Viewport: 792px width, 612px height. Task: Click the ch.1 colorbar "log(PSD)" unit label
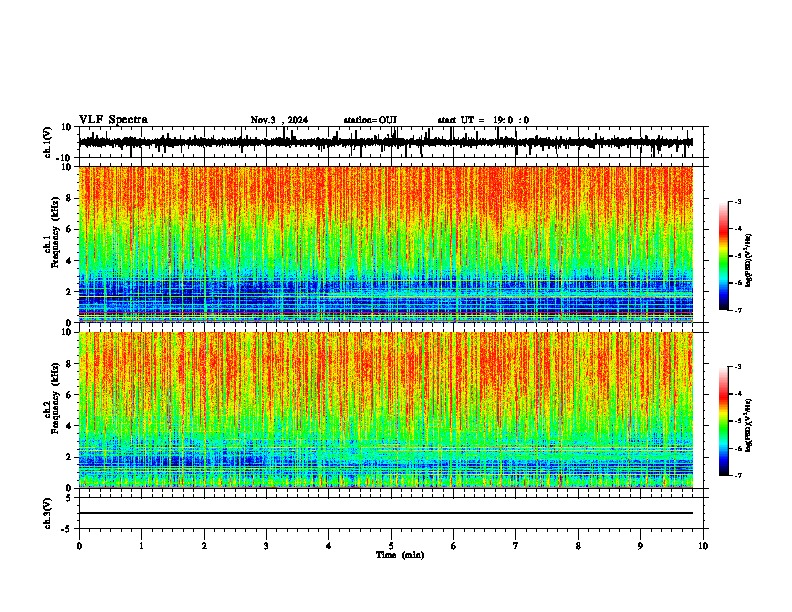click(x=749, y=260)
